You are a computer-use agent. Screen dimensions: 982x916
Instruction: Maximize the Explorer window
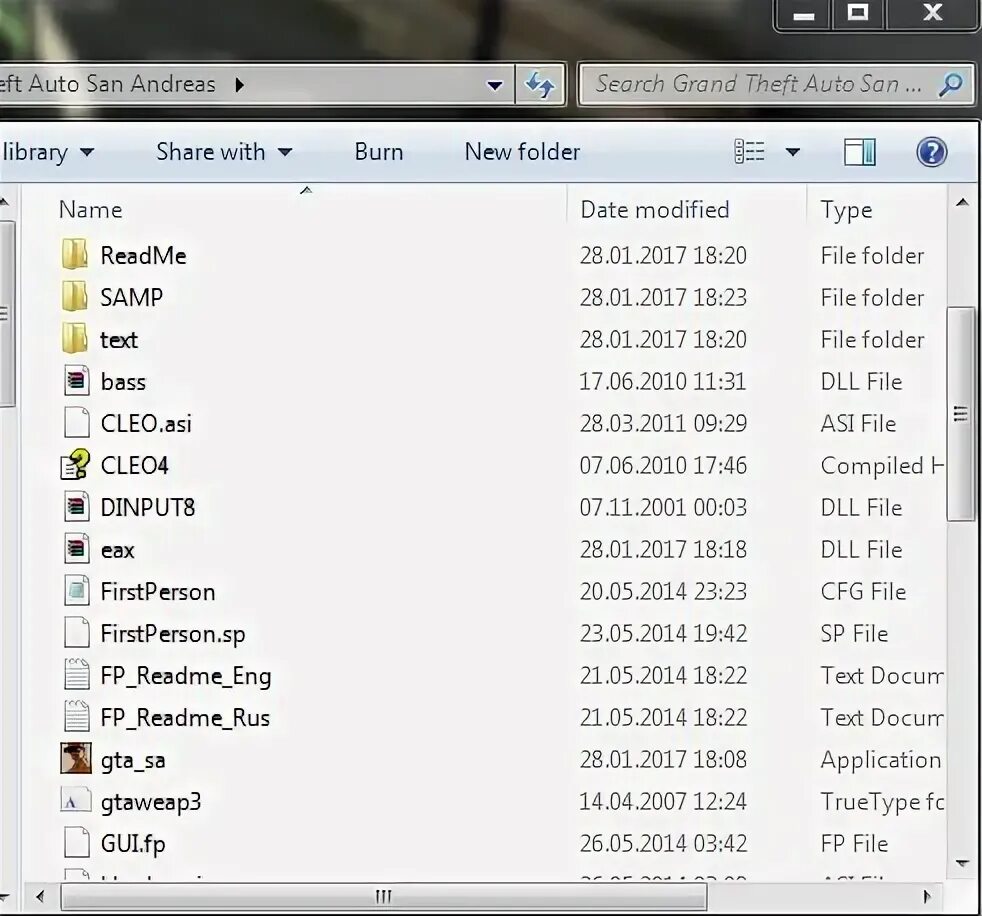pyautogui.click(x=858, y=13)
